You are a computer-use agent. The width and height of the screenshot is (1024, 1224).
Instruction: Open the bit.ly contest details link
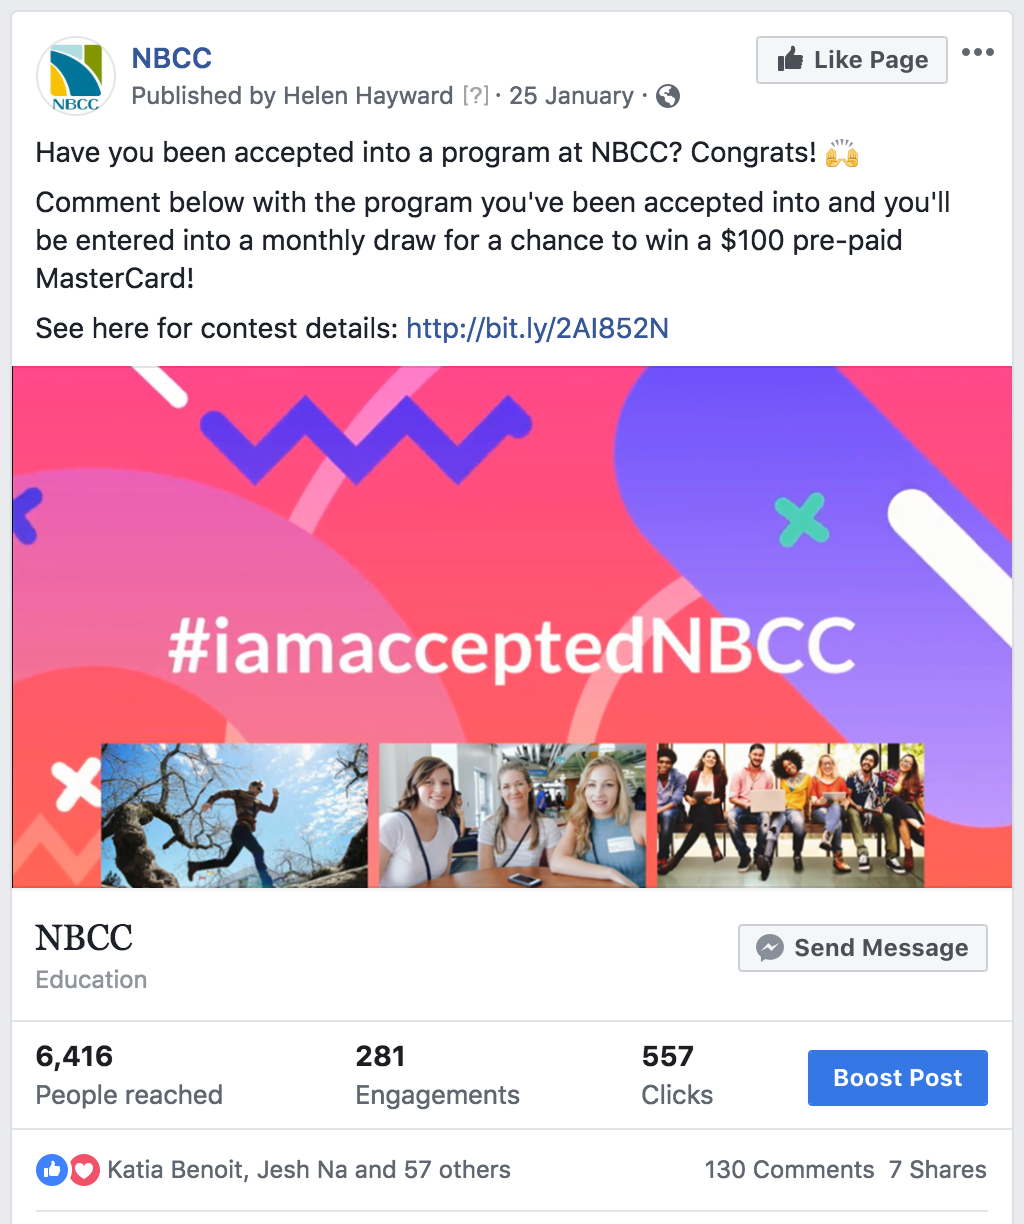click(537, 328)
